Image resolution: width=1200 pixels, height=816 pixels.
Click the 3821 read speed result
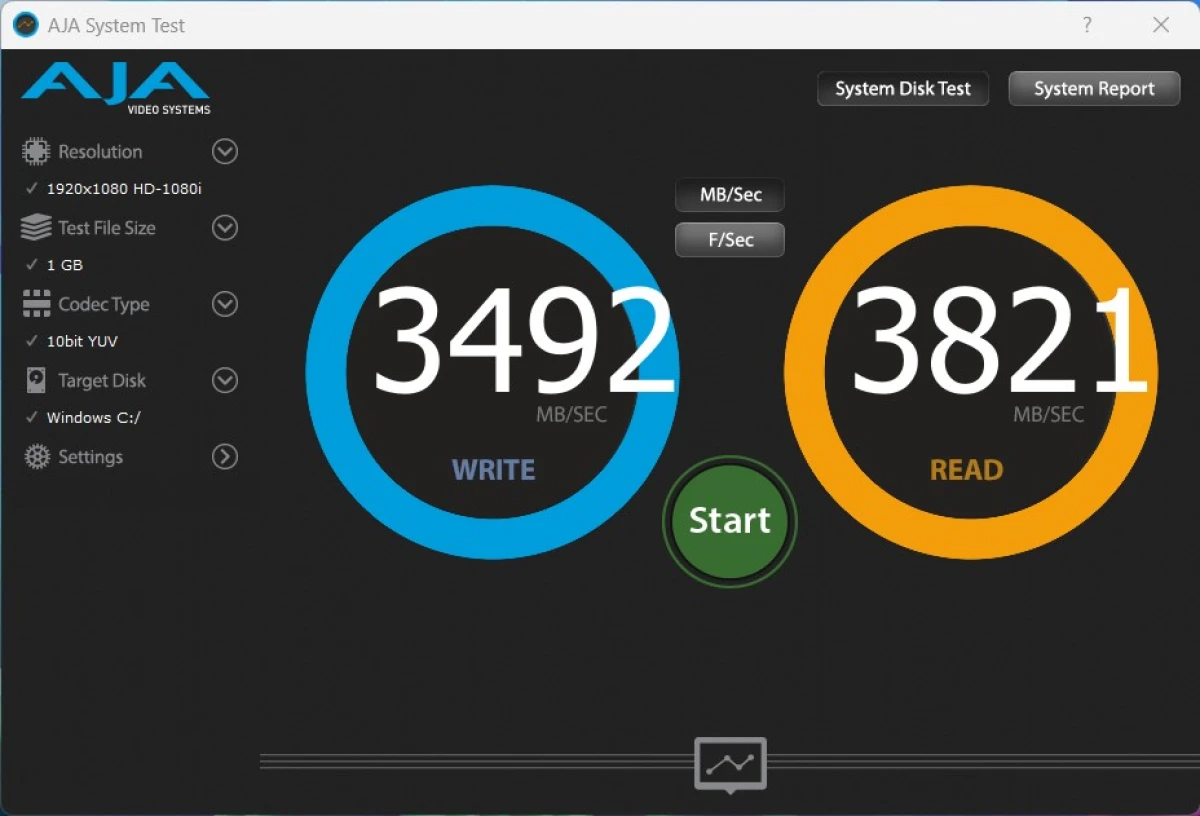[x=998, y=342]
